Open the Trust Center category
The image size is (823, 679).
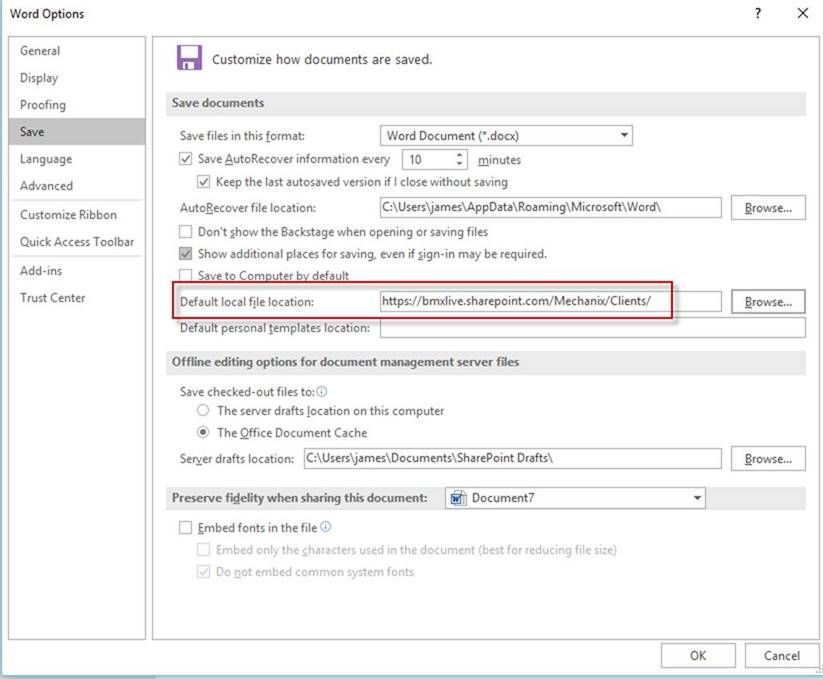(77, 298)
